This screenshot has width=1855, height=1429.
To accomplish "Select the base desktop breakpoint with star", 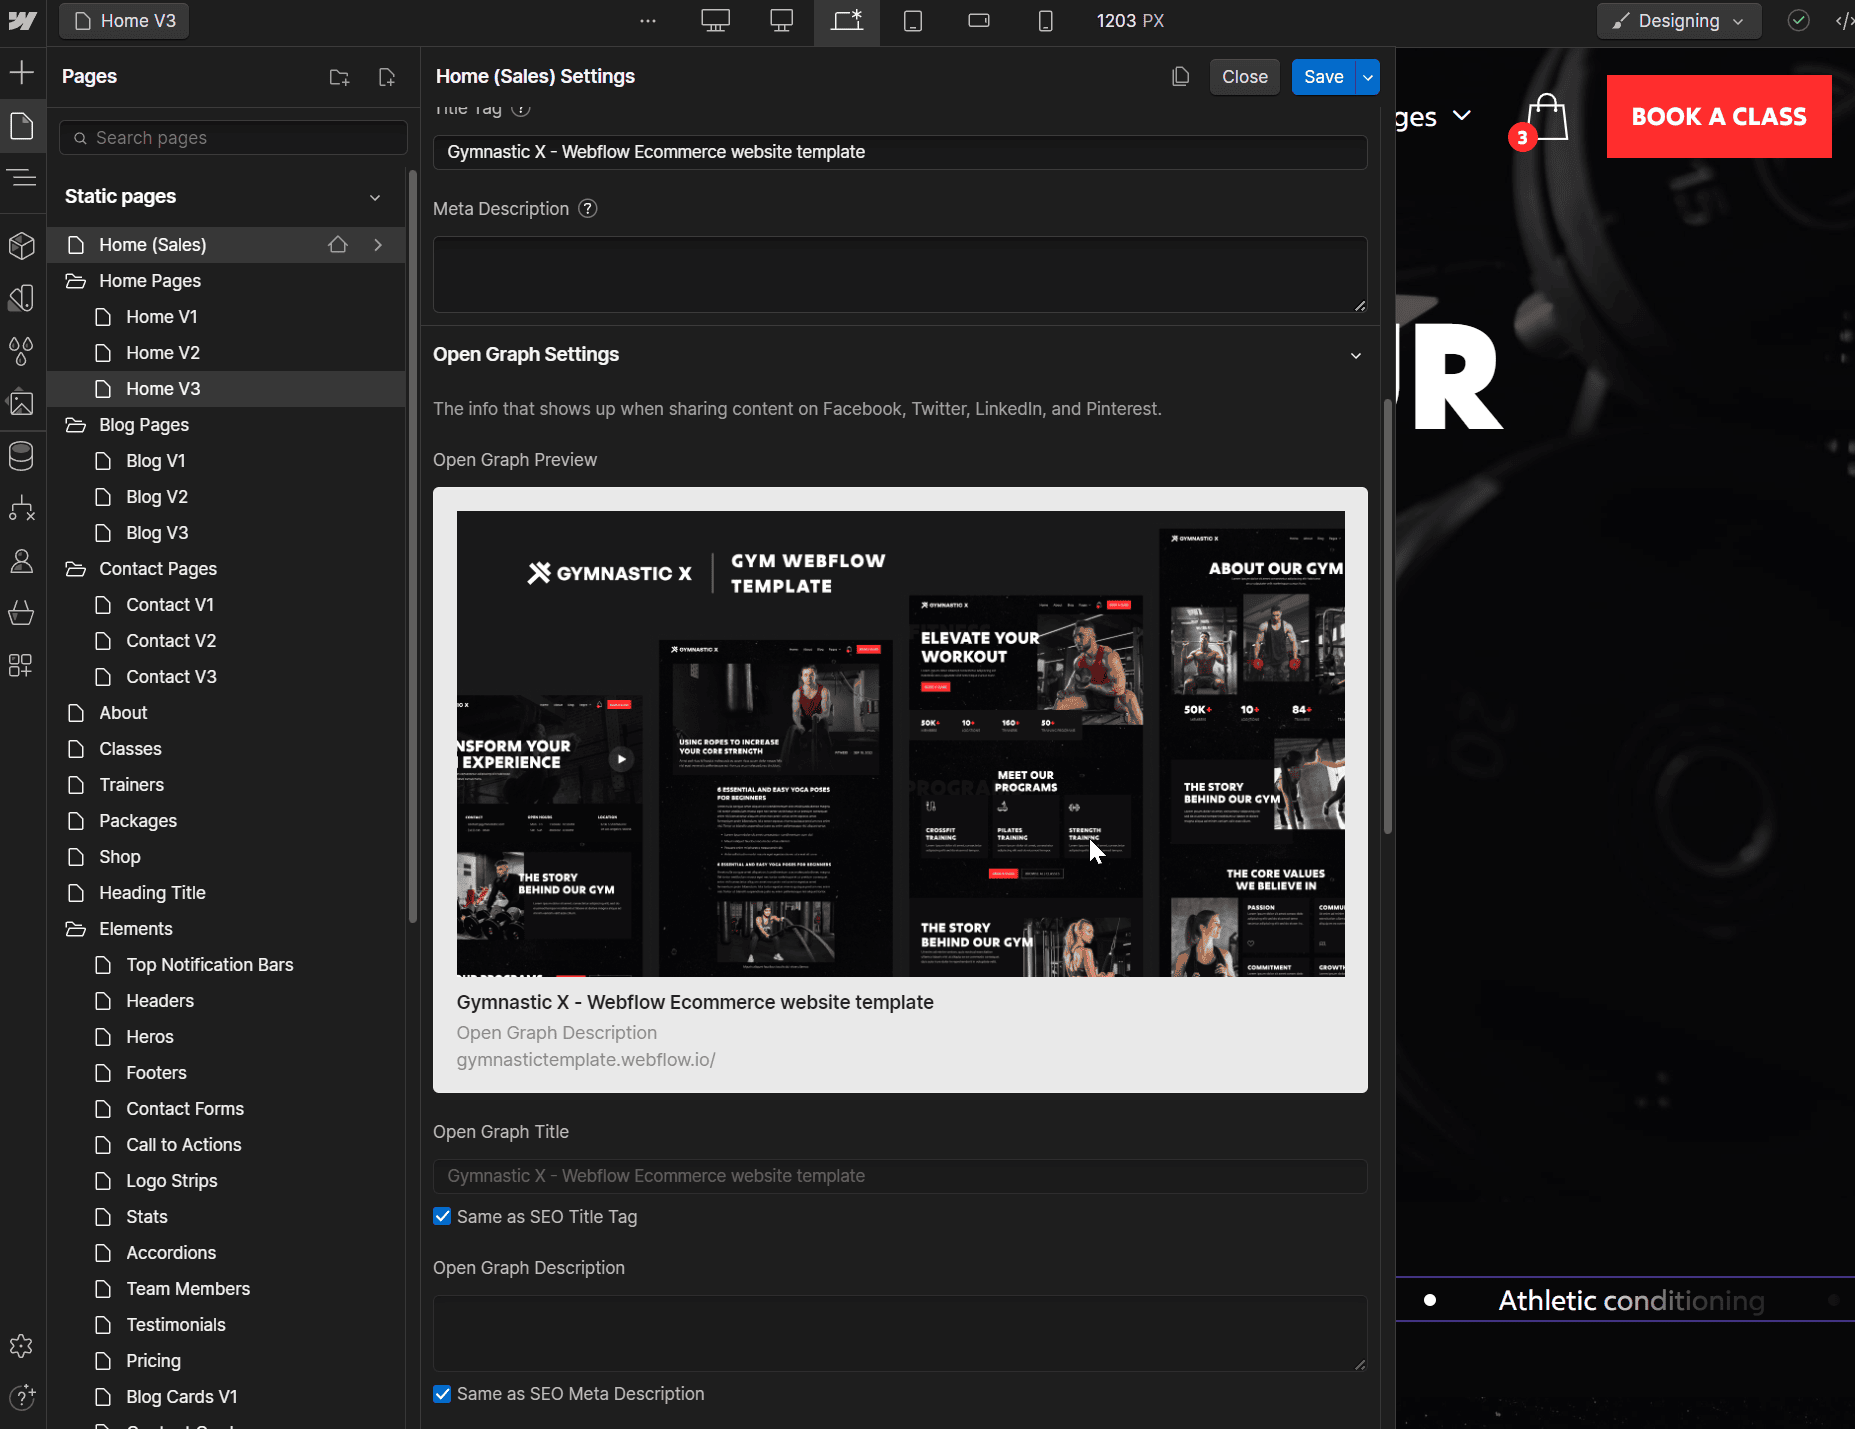I will click(847, 21).
